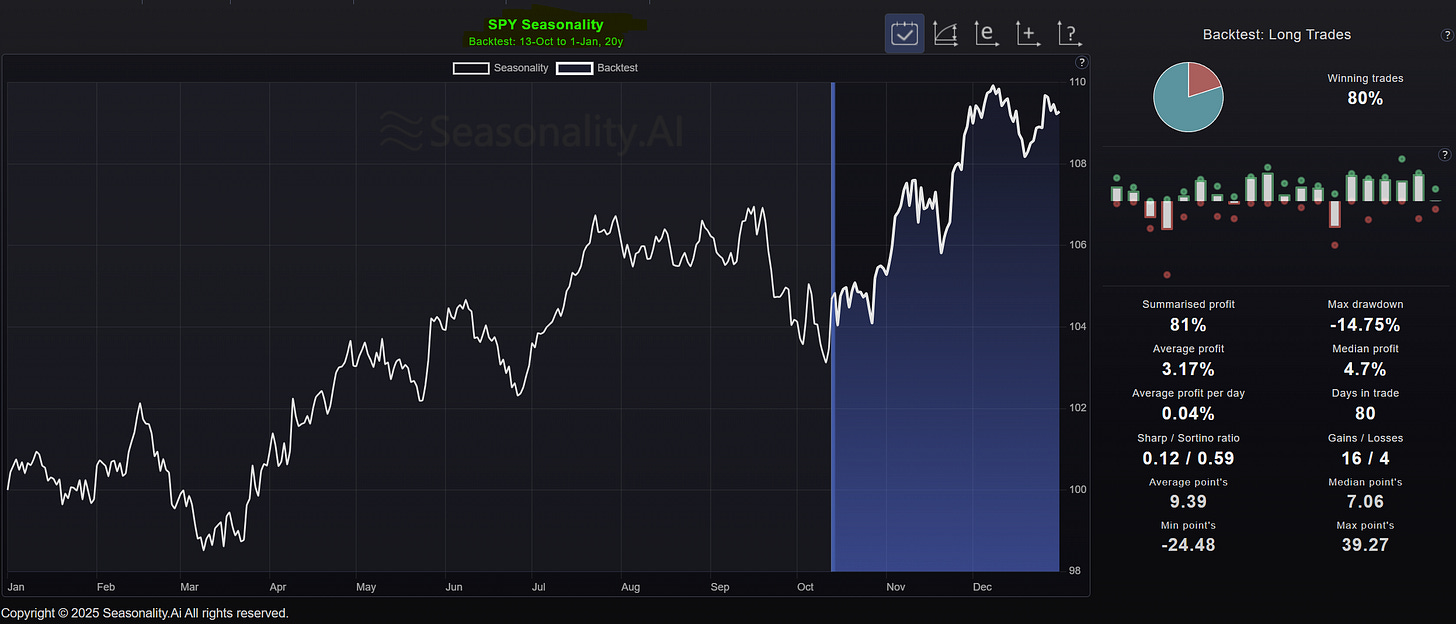
Task: Open the question-mark axis chart tool
Action: [1069, 34]
